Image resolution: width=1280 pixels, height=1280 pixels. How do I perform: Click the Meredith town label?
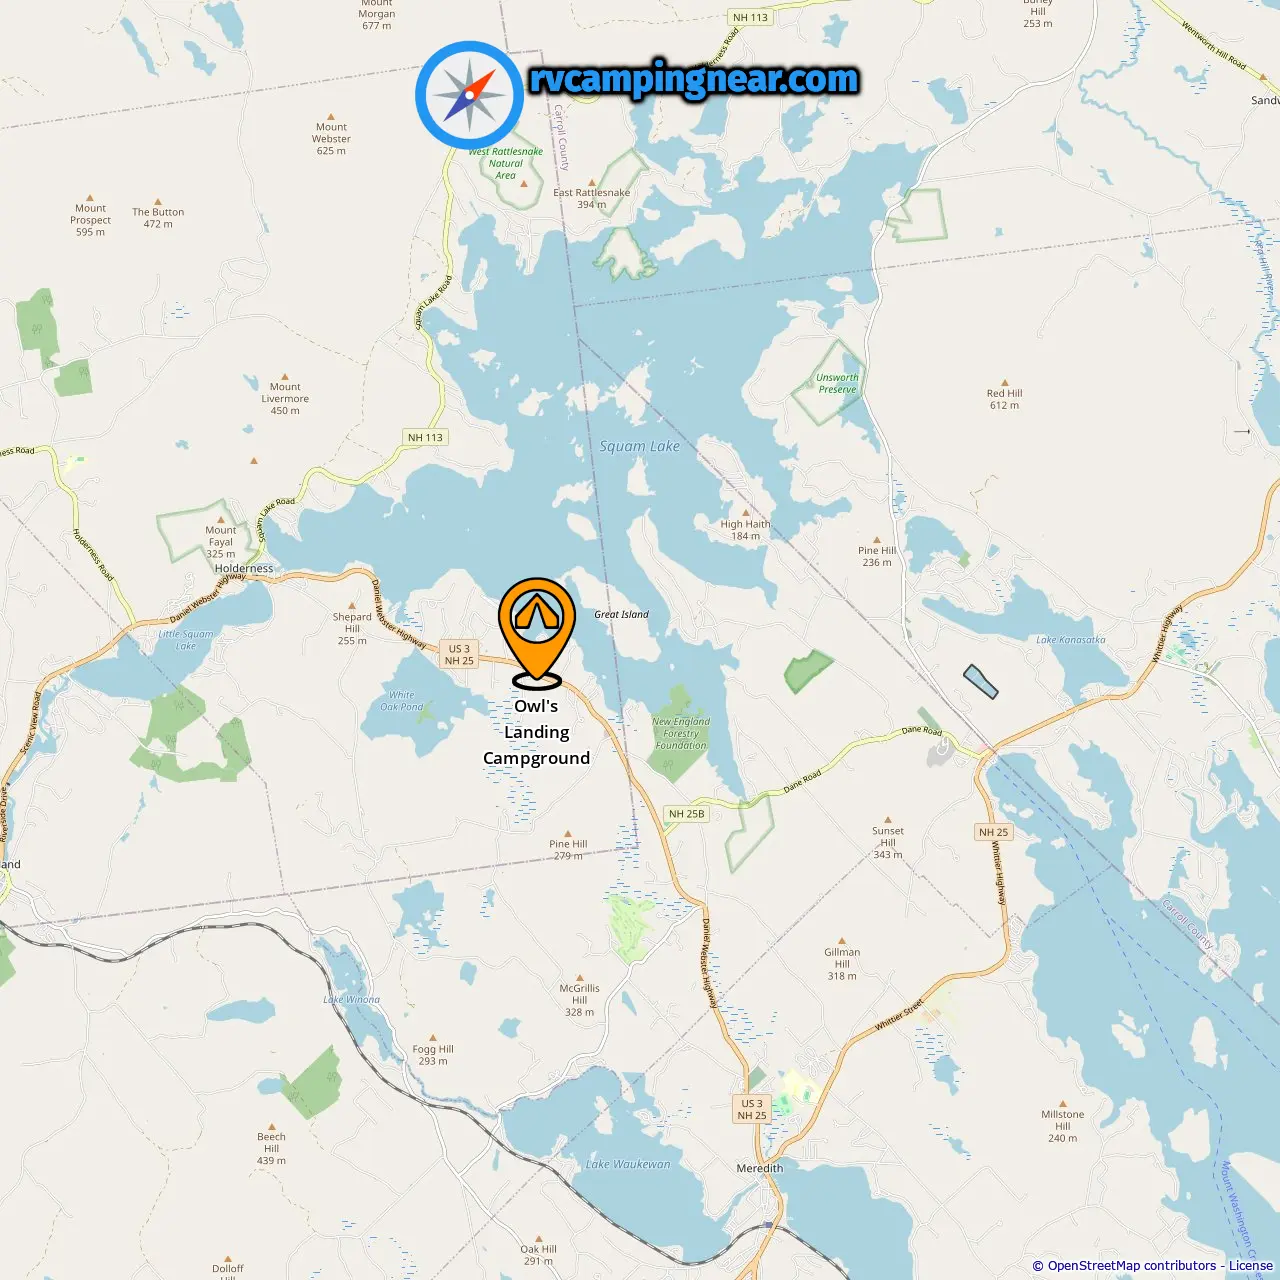pyautogui.click(x=760, y=1168)
